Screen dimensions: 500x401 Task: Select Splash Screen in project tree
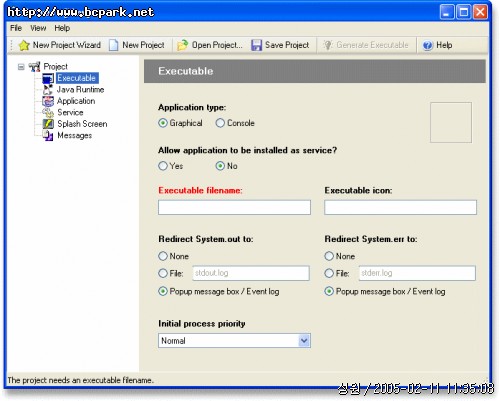tap(82, 124)
